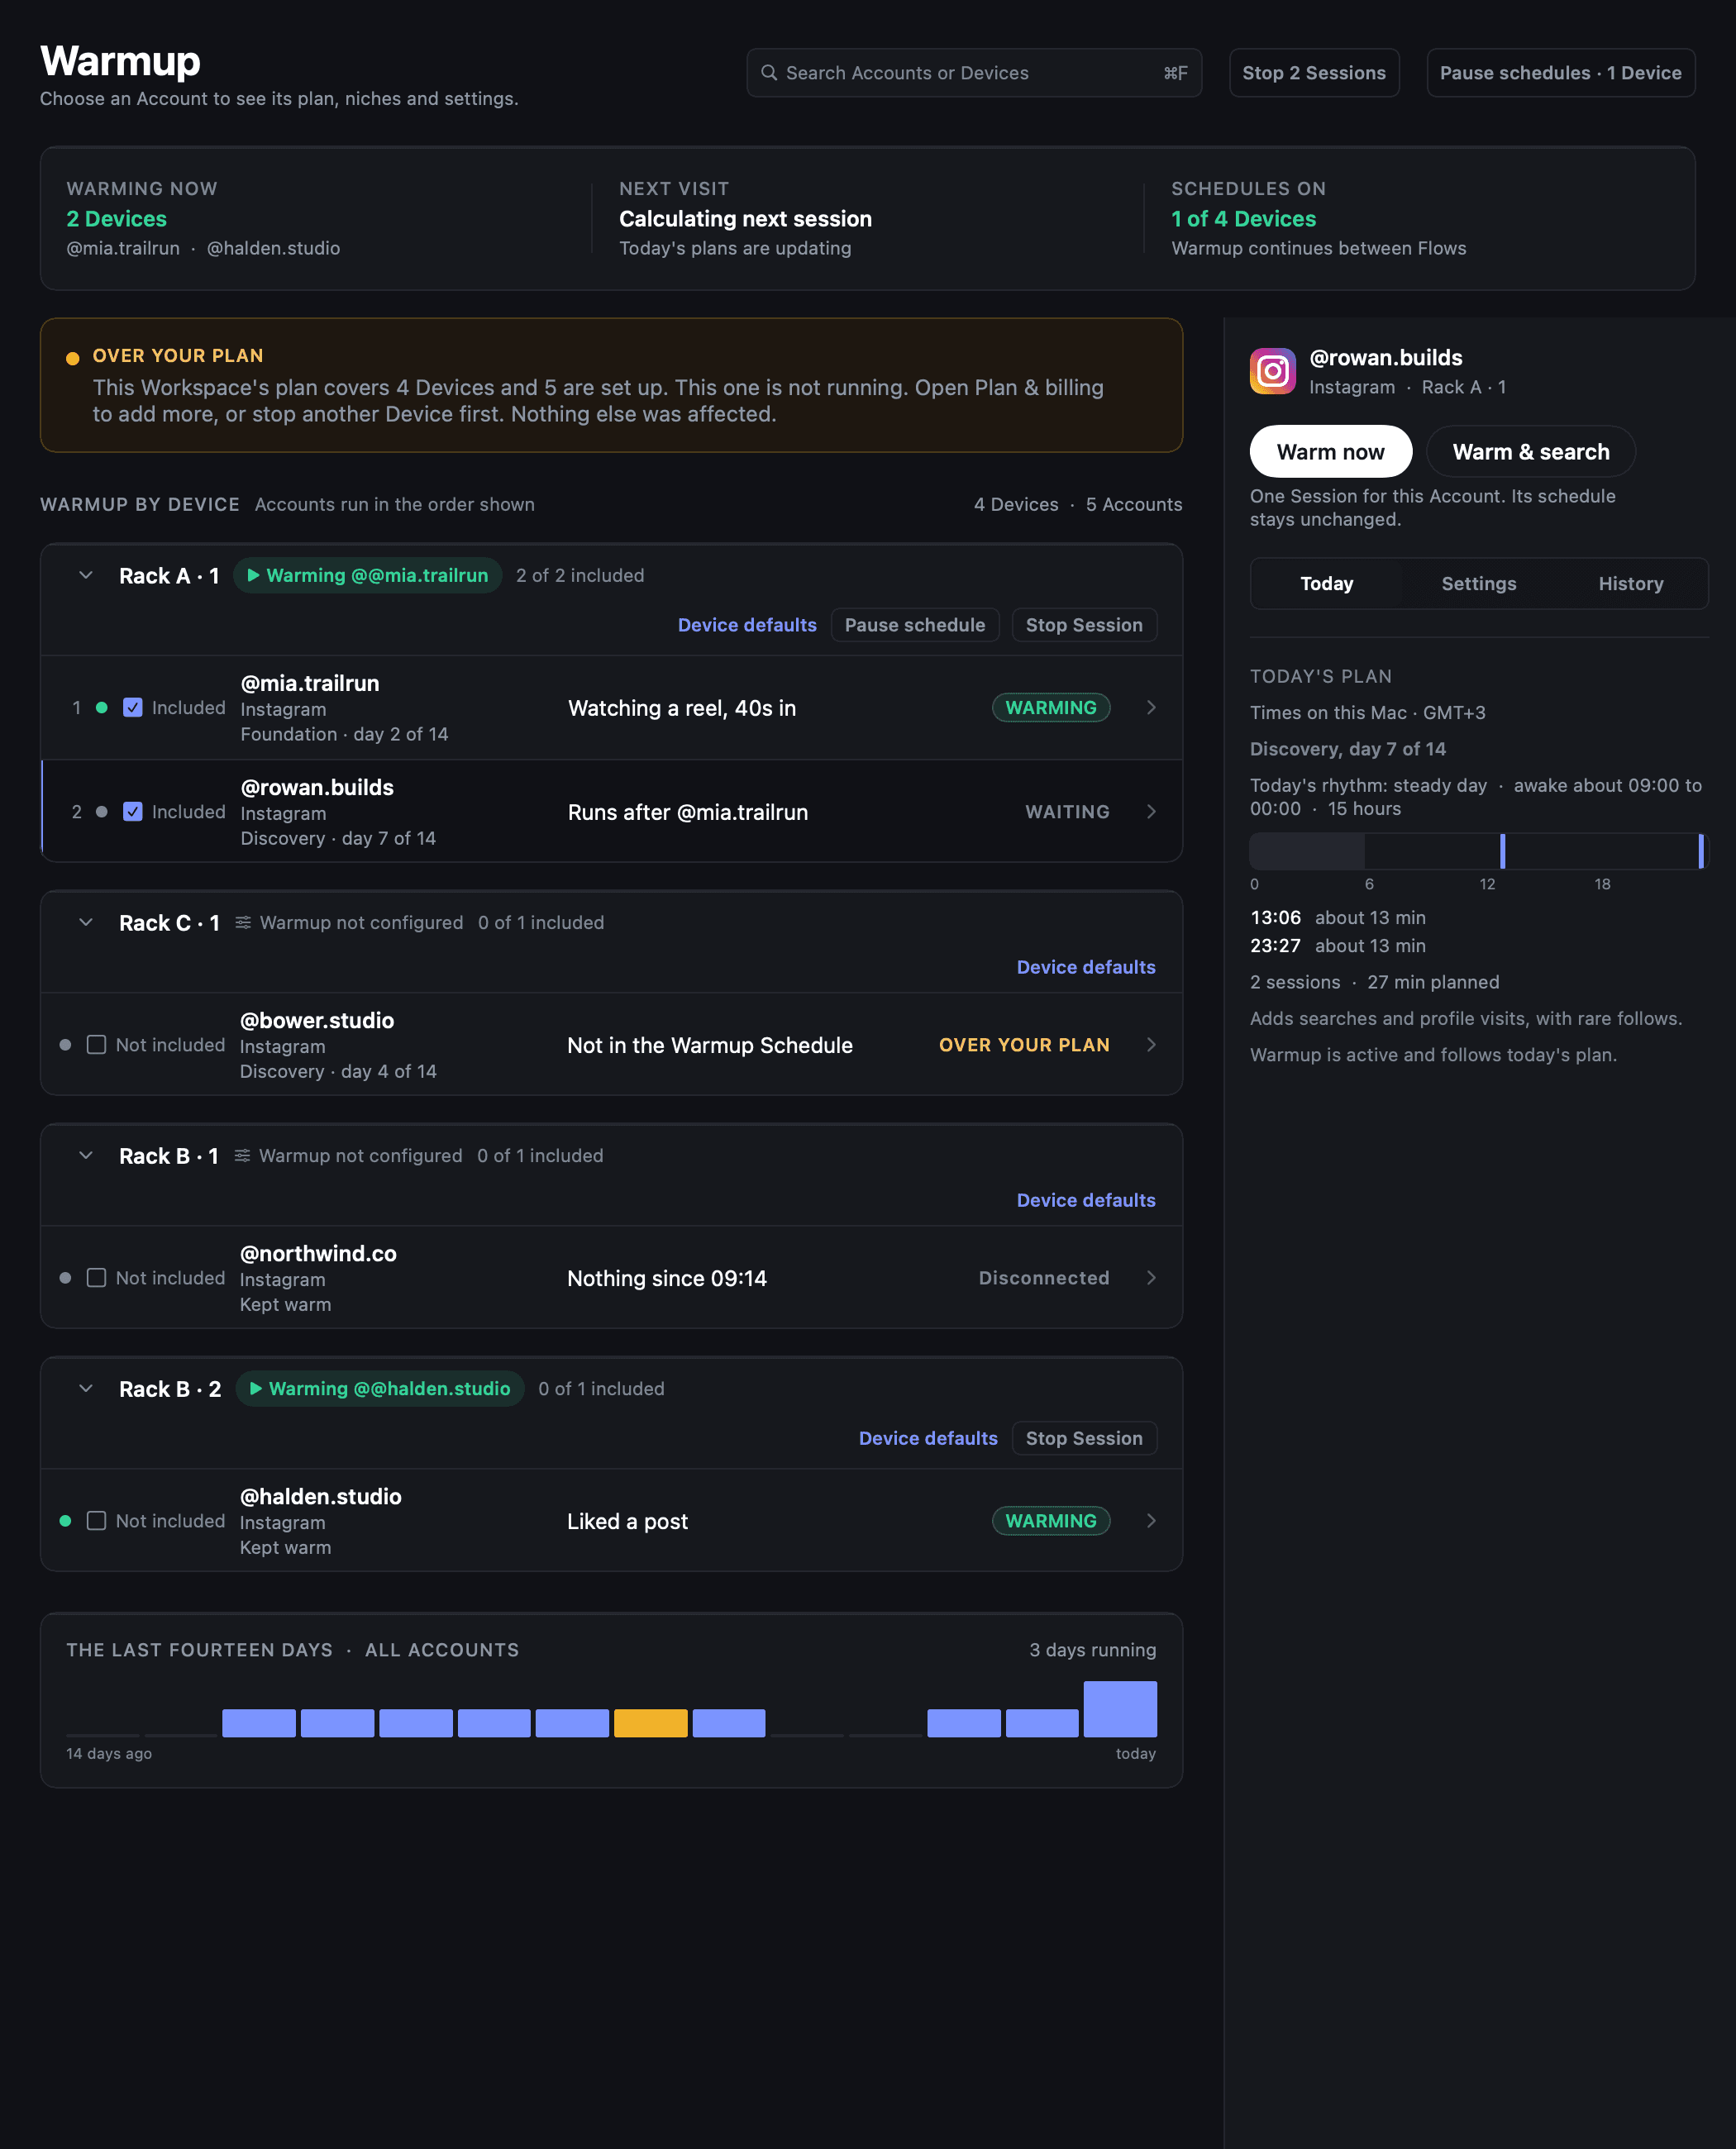Switch to the Today tab
Image resolution: width=1736 pixels, height=2149 pixels.
point(1326,583)
